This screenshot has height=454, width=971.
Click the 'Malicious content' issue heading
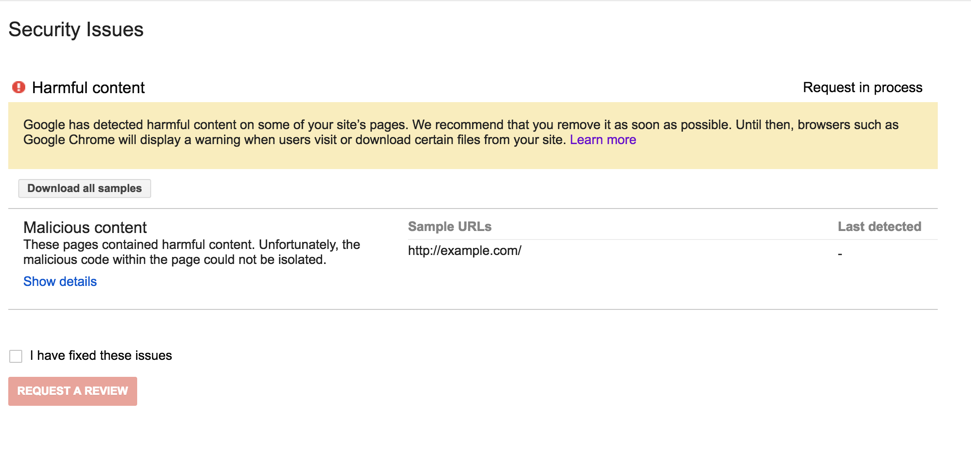click(85, 228)
